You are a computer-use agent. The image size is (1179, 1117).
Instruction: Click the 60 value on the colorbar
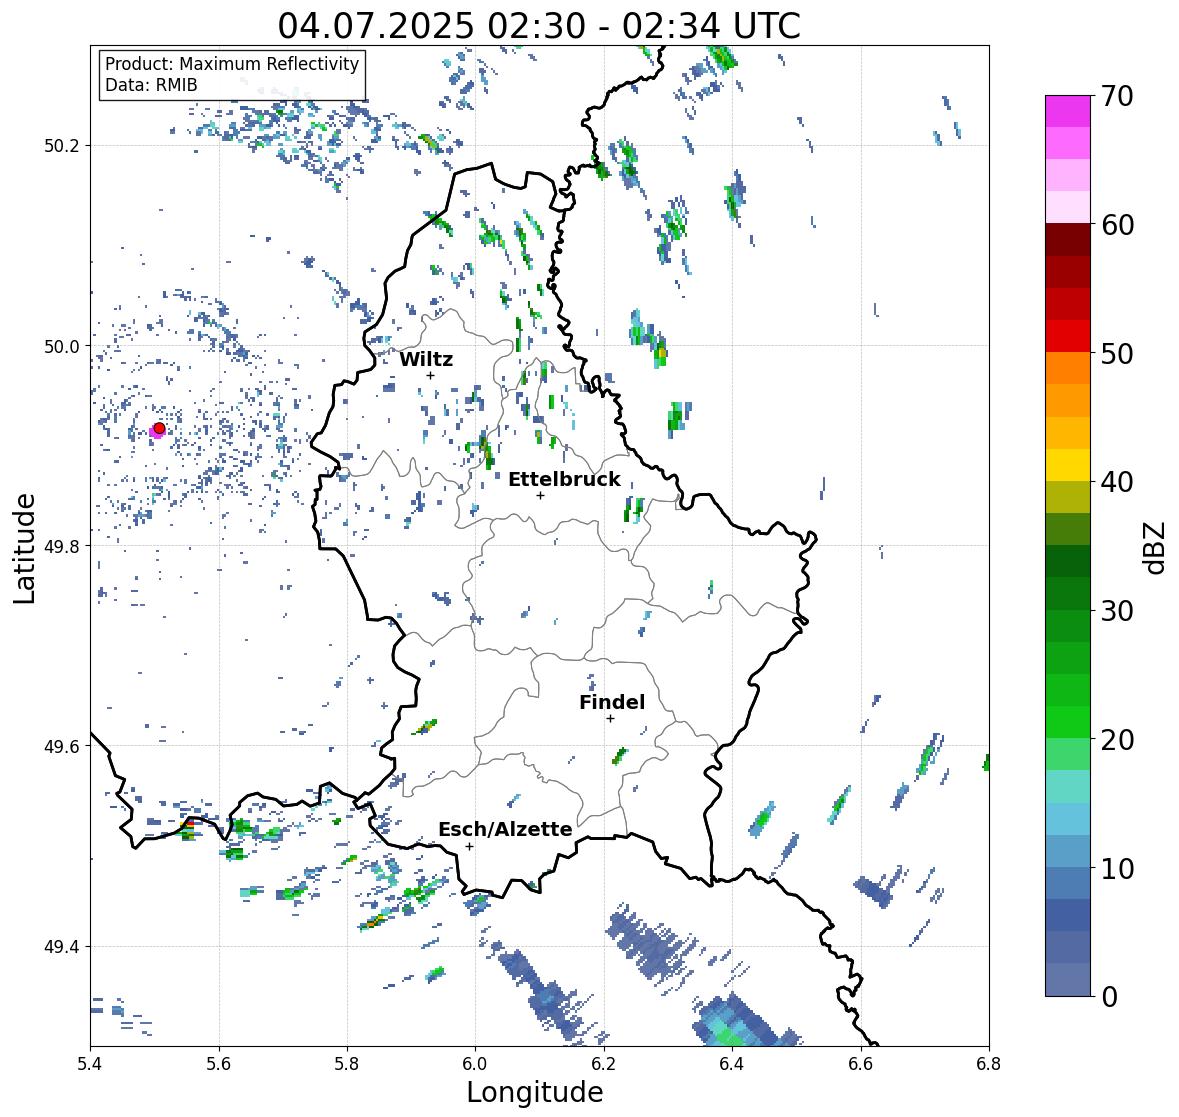pos(1117,225)
